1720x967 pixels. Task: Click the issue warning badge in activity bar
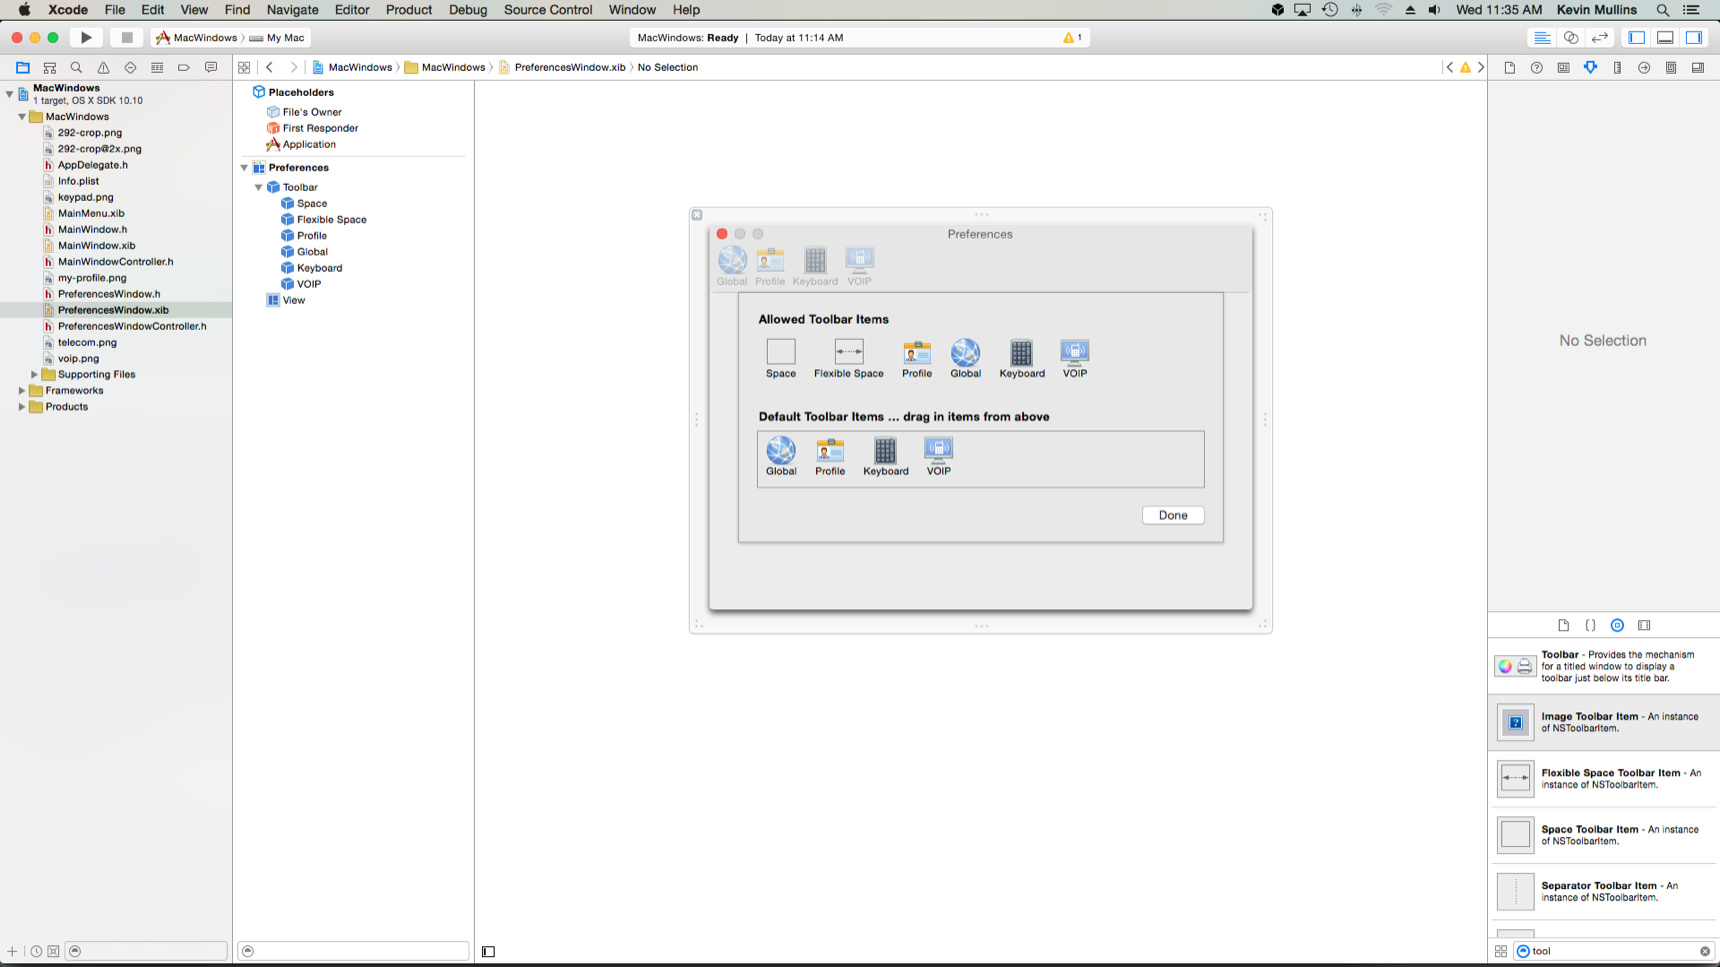tap(1073, 38)
